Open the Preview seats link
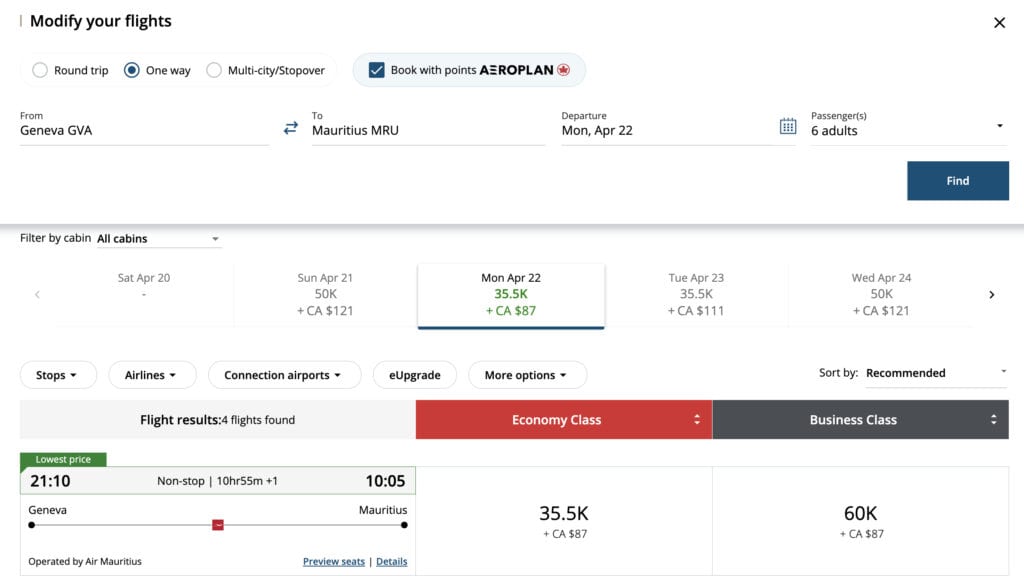1024x580 pixels. click(333, 561)
